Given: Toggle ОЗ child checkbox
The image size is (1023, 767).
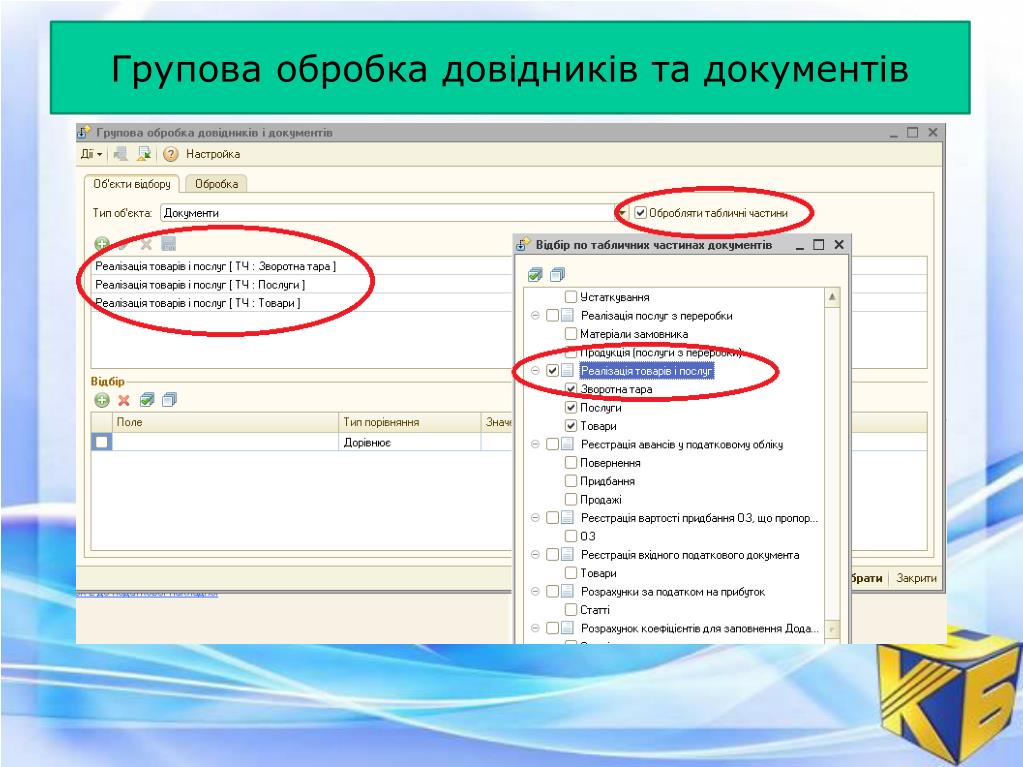Looking at the screenshot, I should [x=571, y=536].
